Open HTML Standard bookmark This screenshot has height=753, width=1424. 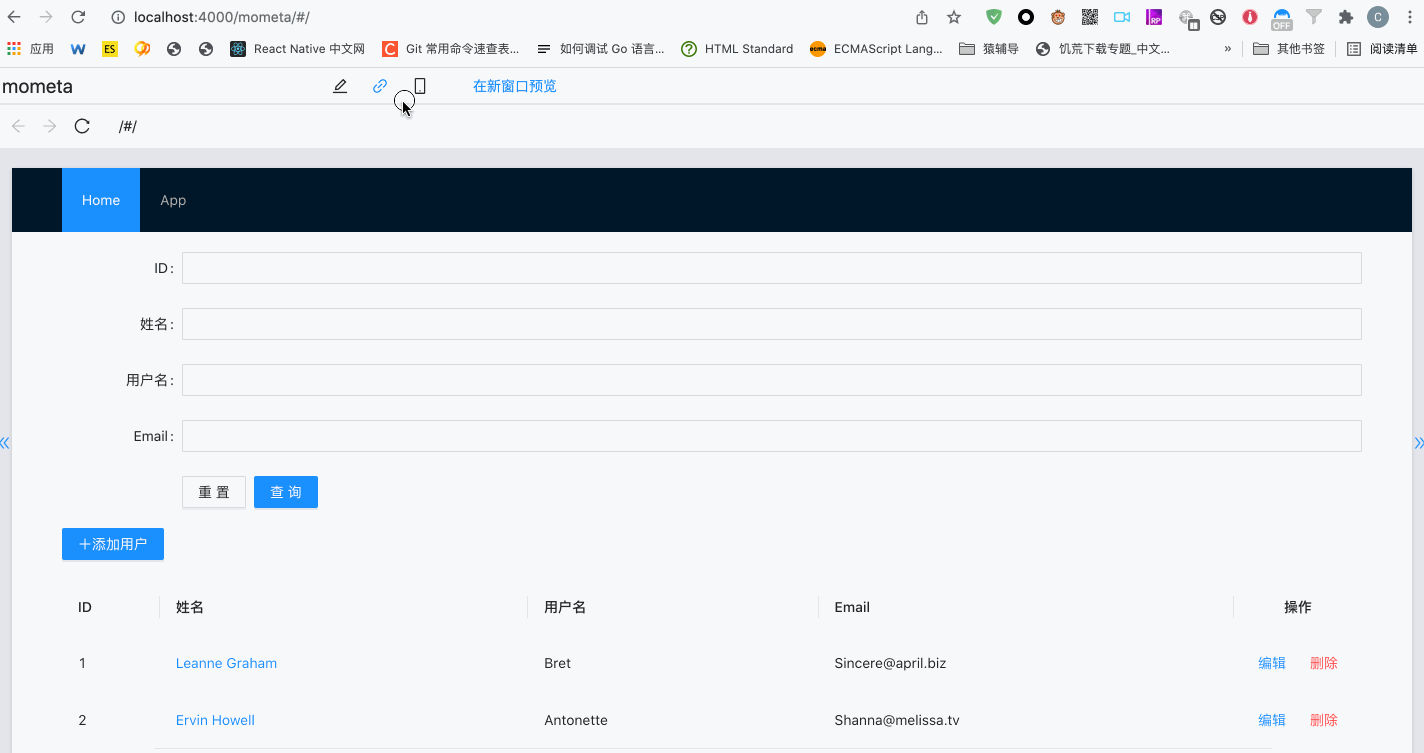click(x=738, y=48)
